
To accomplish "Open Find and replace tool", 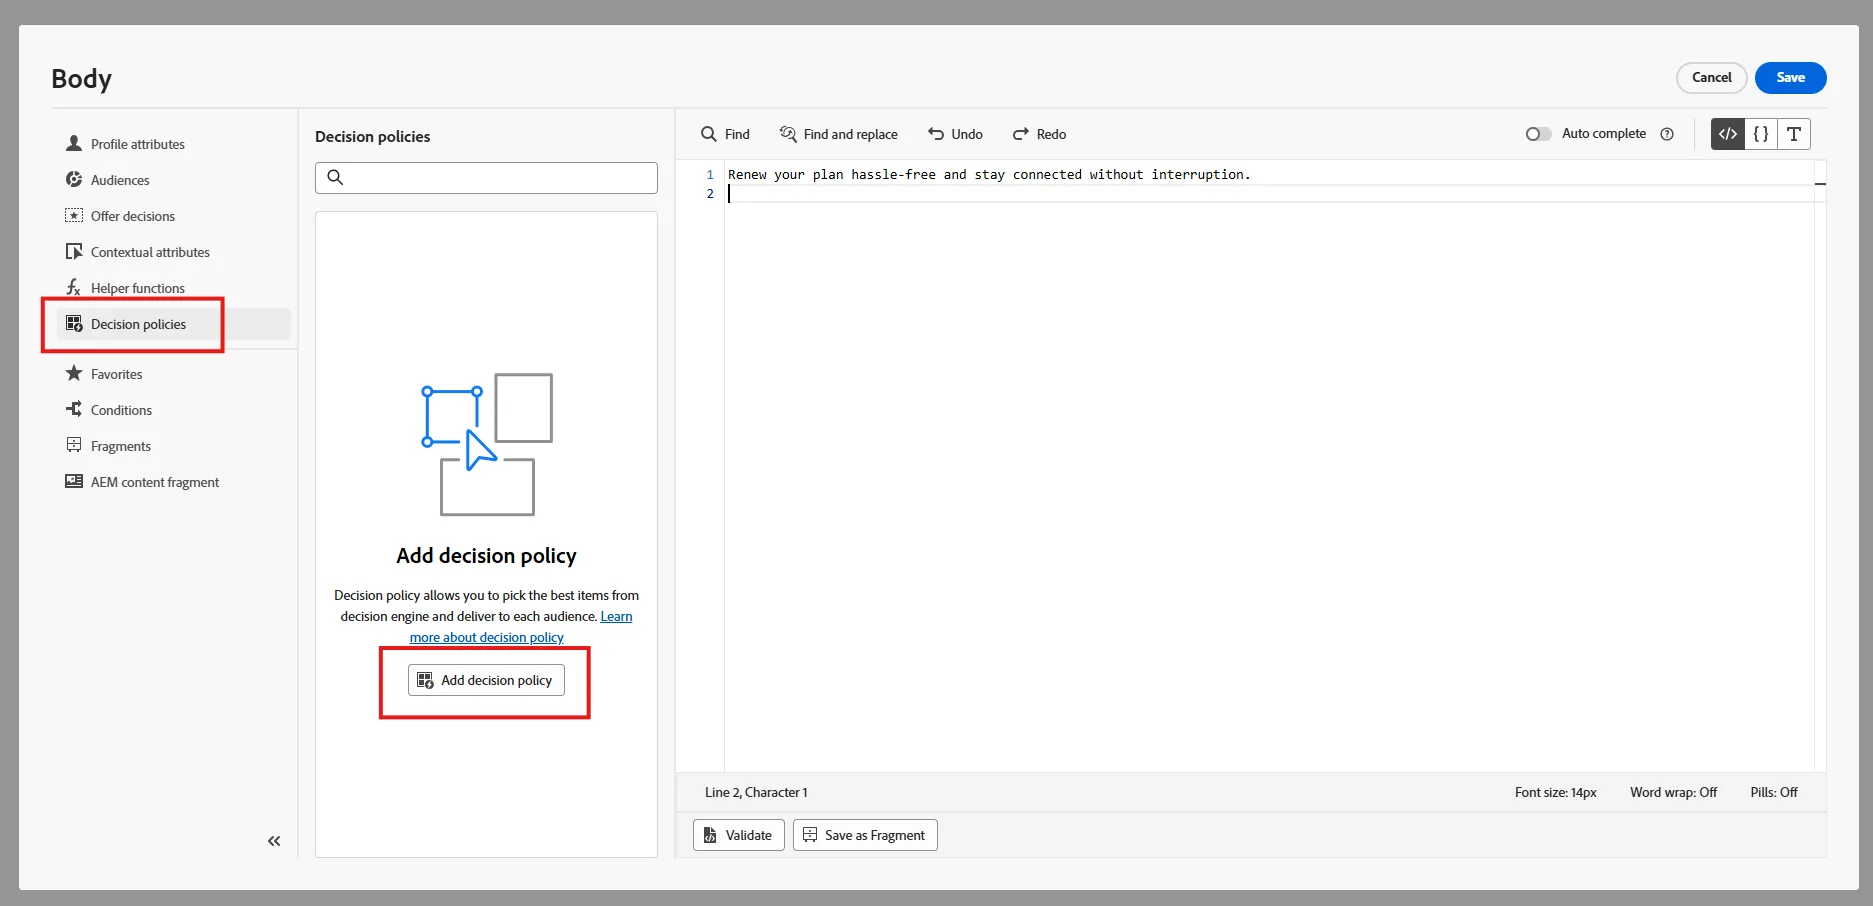I will pyautogui.click(x=838, y=134).
